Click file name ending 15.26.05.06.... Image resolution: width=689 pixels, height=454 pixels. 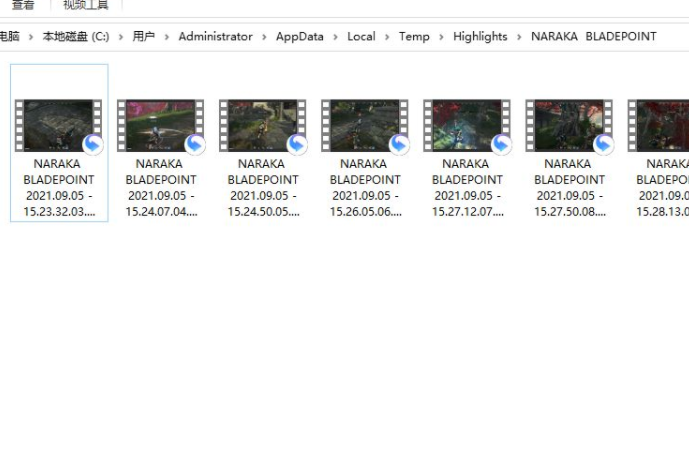(365, 188)
